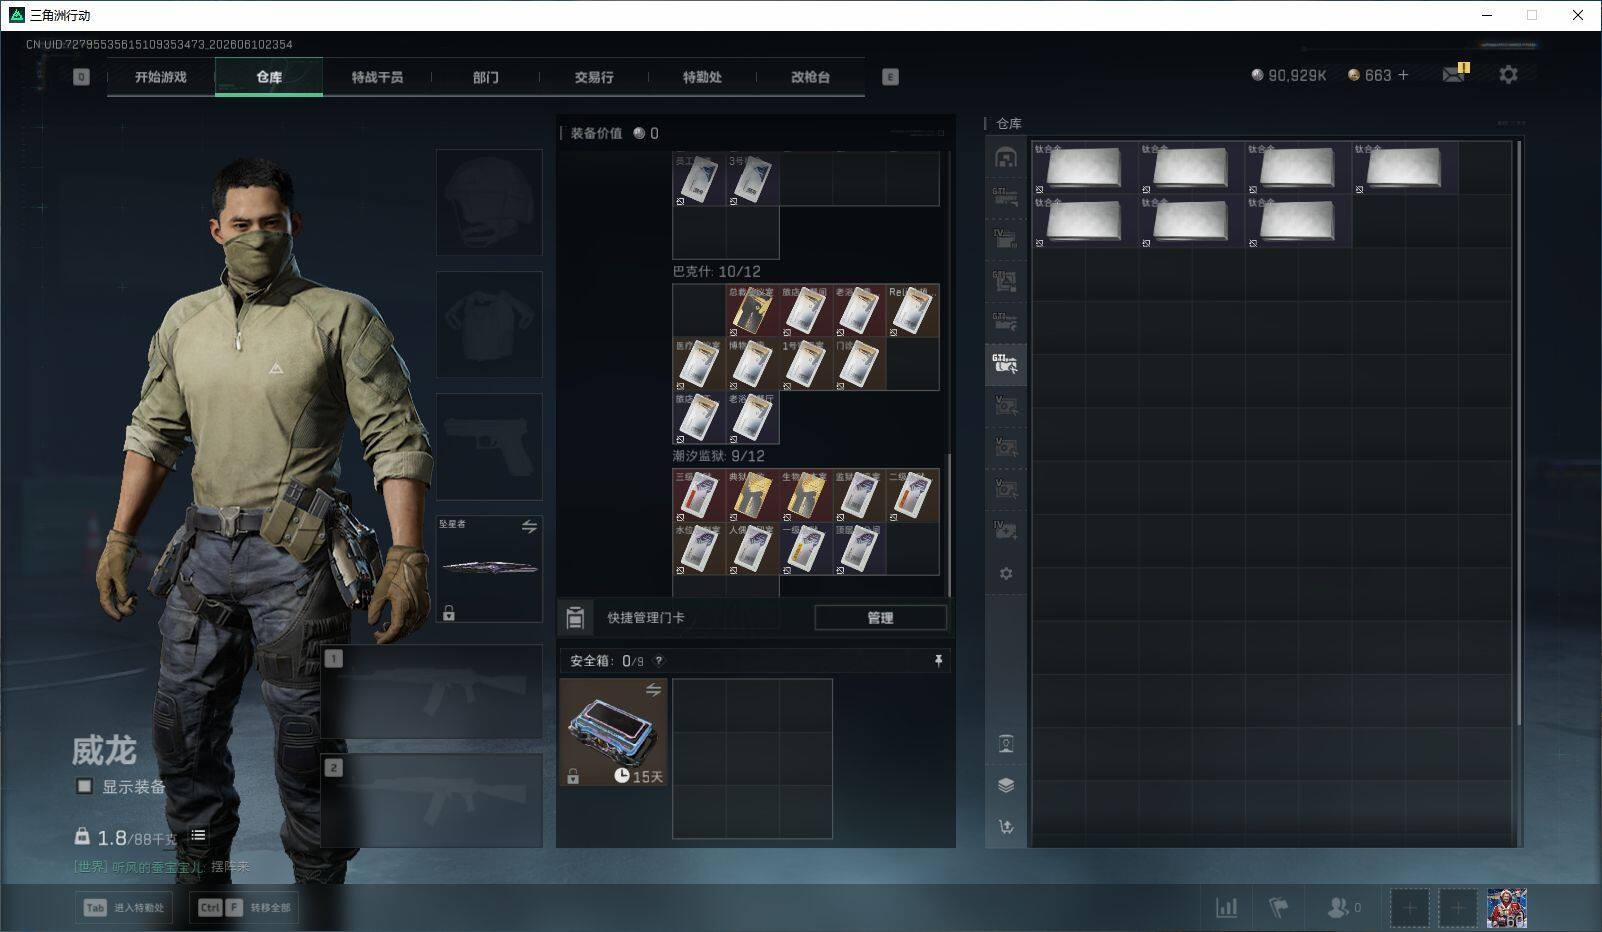Click the 管理 key card button
This screenshot has width=1602, height=932.
coord(880,618)
